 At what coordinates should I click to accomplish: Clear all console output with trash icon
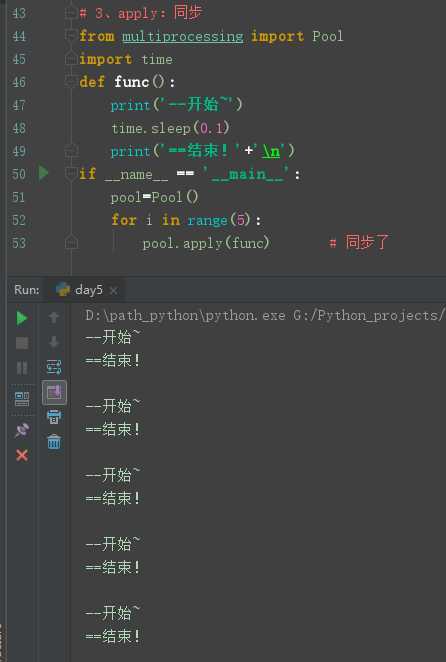tap(54, 442)
